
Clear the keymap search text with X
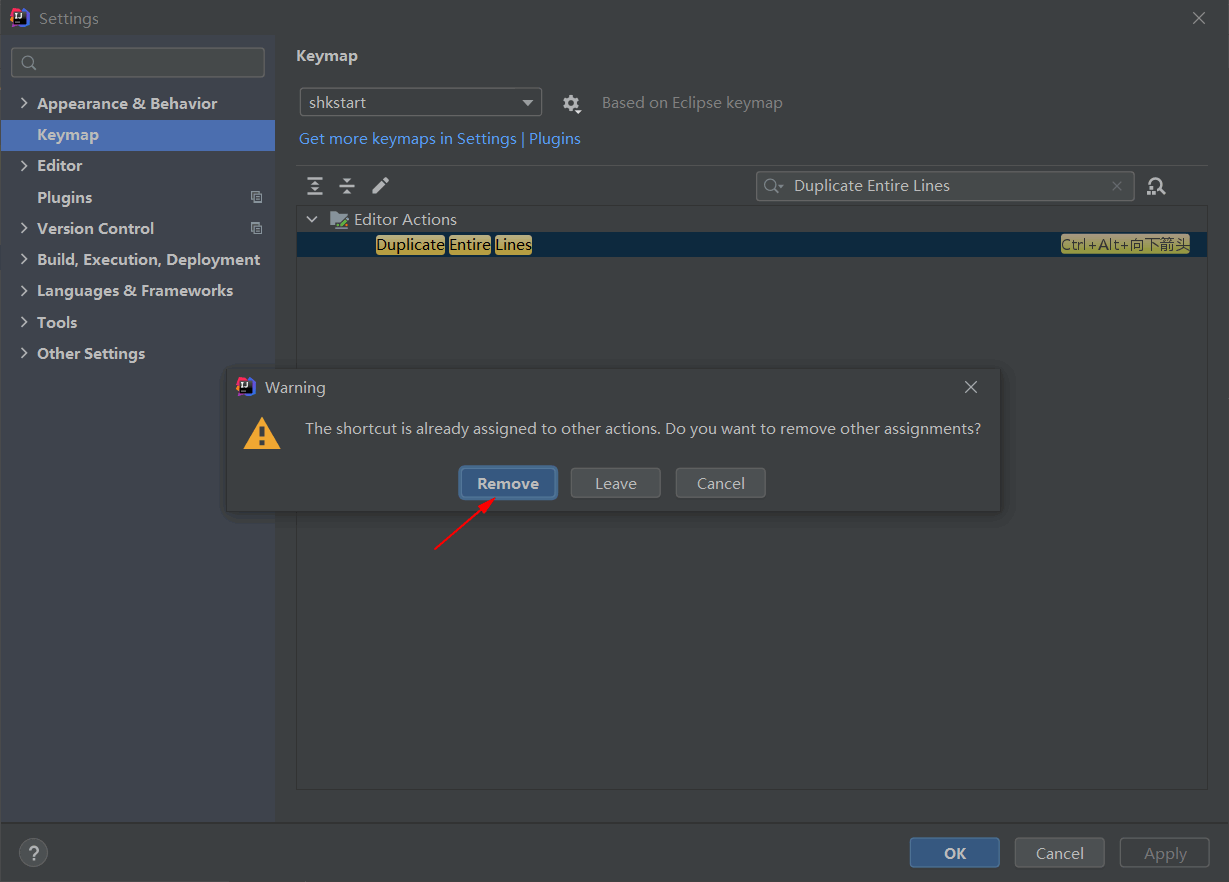(1117, 186)
